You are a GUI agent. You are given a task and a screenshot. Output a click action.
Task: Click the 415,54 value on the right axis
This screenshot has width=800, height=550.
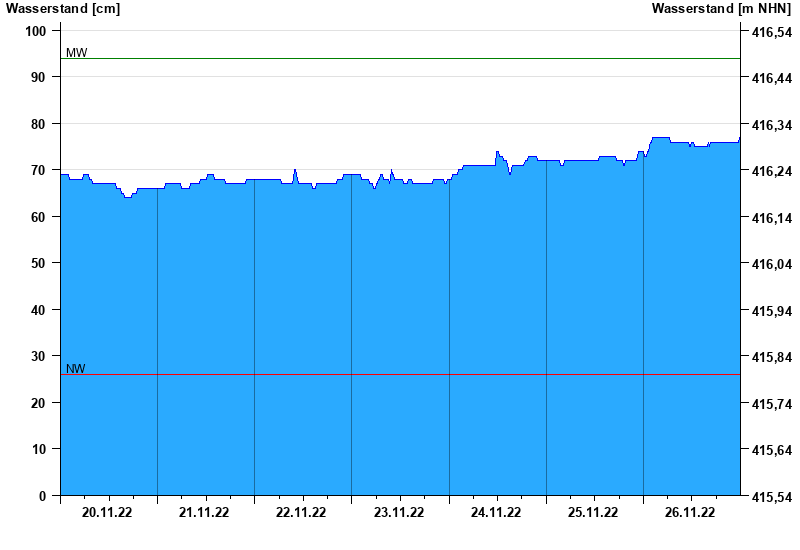click(x=770, y=497)
